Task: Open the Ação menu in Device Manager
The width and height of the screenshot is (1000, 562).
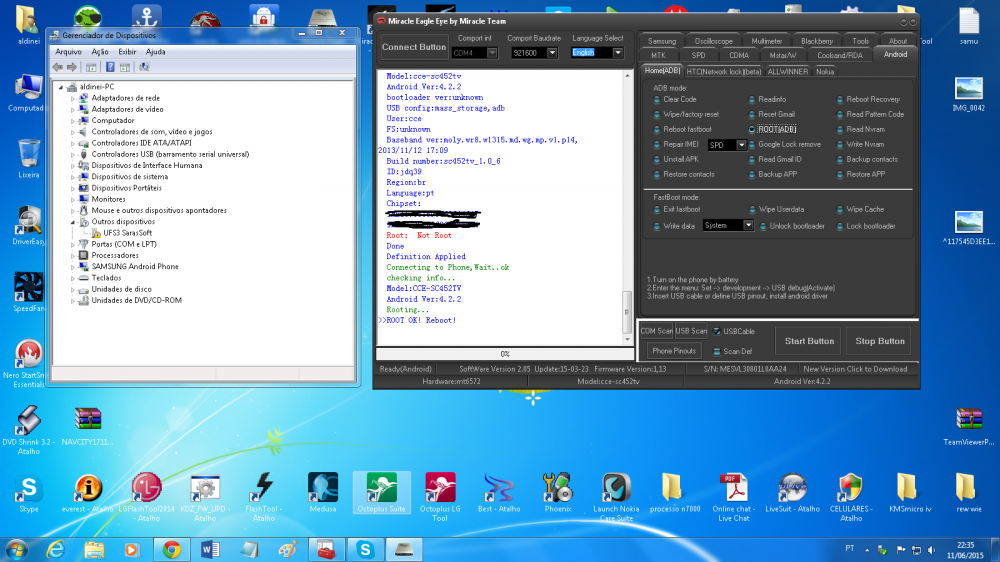Action: pyautogui.click(x=99, y=52)
